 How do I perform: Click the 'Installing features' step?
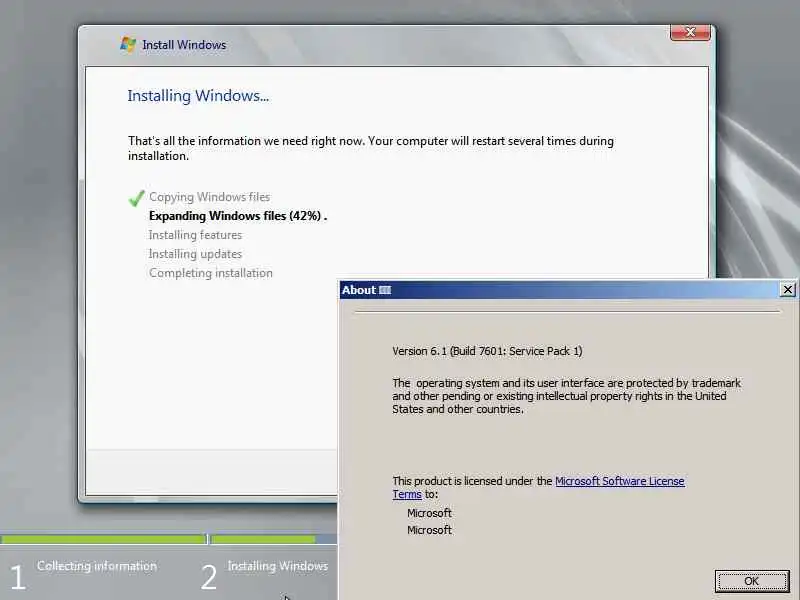click(x=195, y=235)
